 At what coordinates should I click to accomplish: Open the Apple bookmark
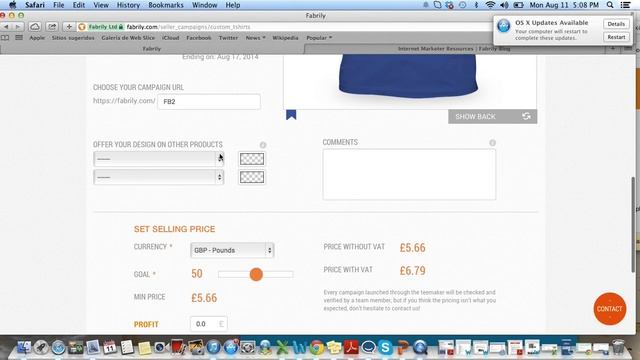(x=37, y=38)
